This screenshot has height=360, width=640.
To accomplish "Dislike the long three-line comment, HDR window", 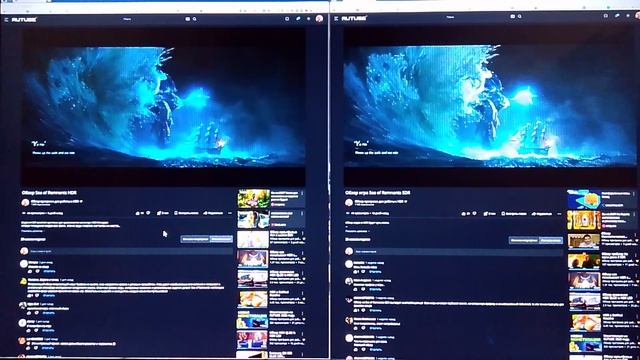I will [x=37, y=296].
